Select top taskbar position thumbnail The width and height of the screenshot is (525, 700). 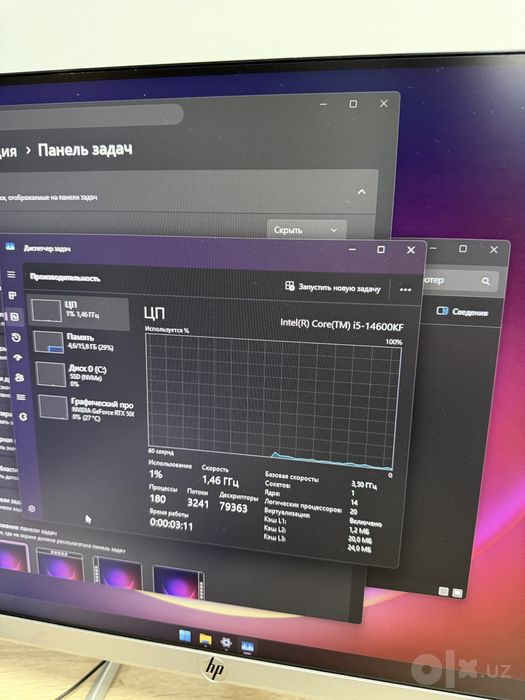[60, 566]
